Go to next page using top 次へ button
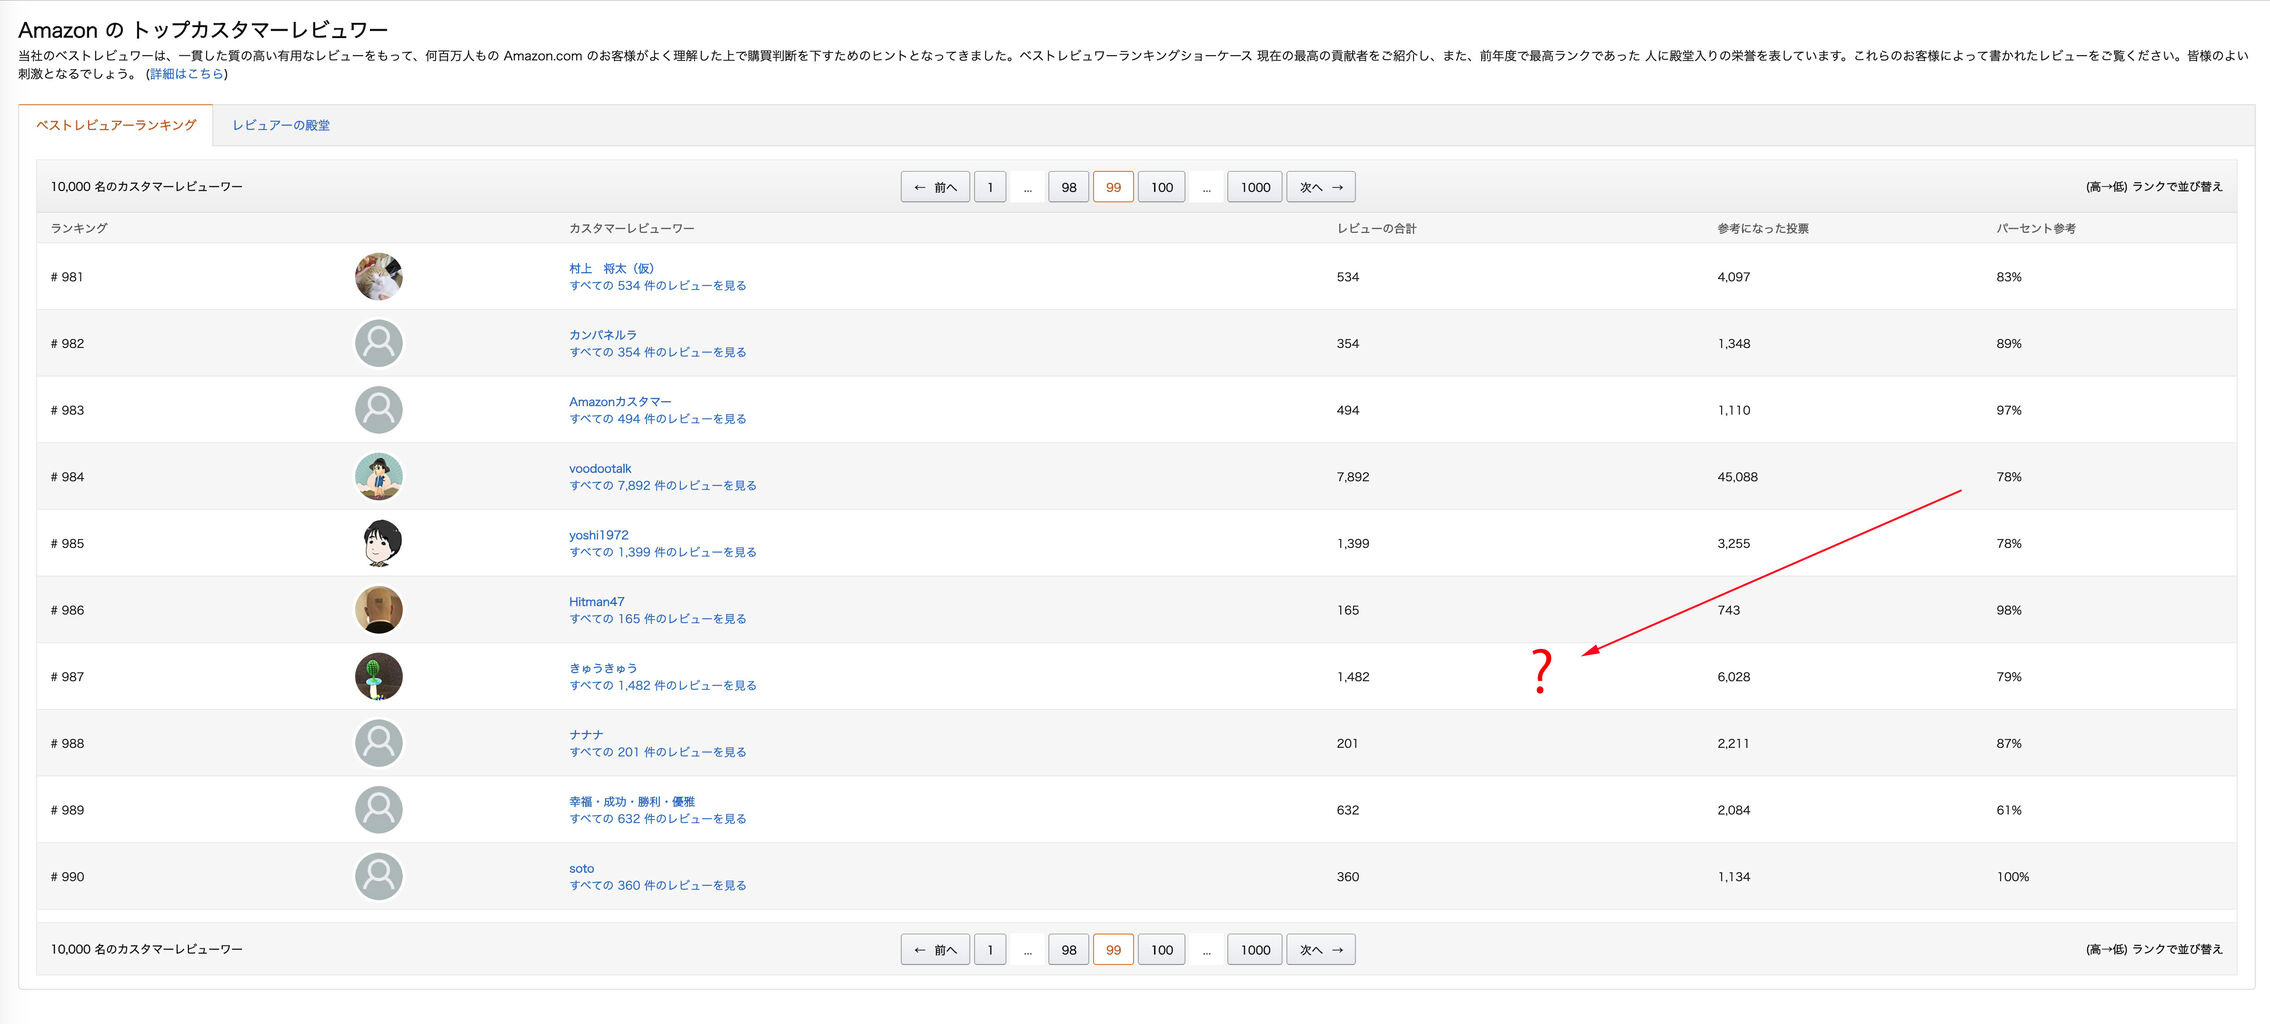2270x1024 pixels. click(x=1321, y=187)
